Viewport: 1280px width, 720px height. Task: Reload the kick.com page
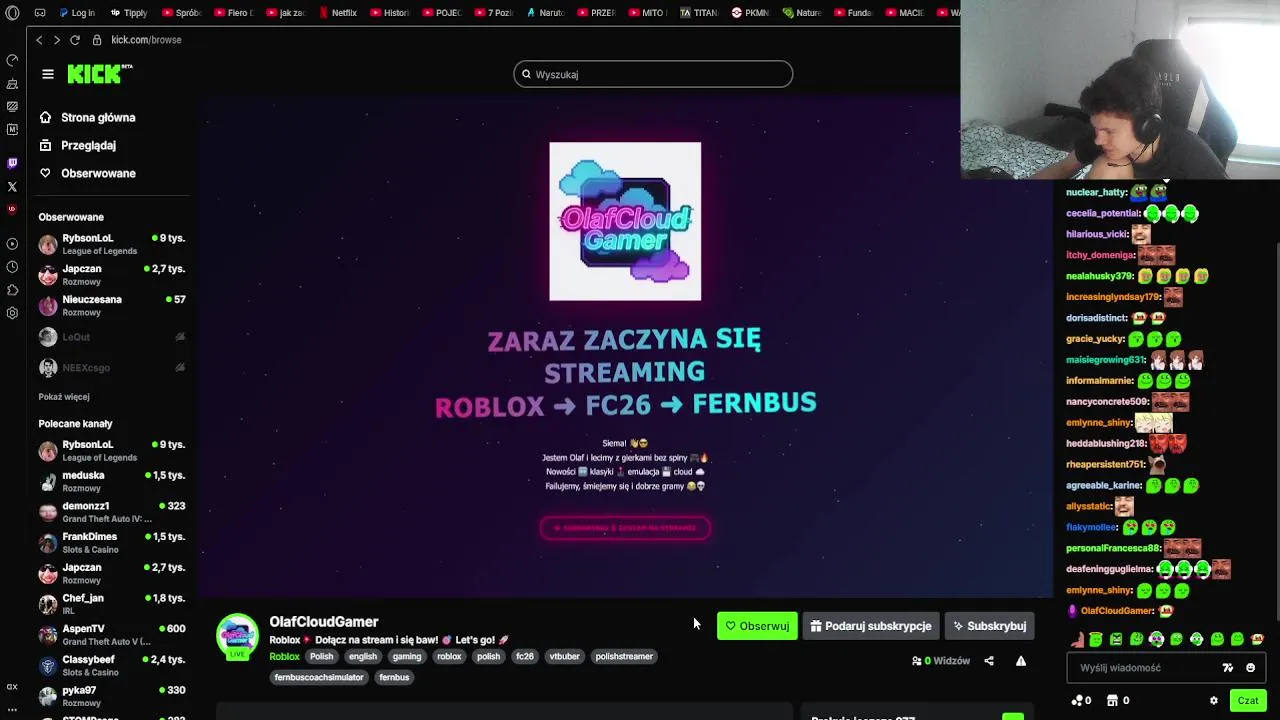(75, 40)
